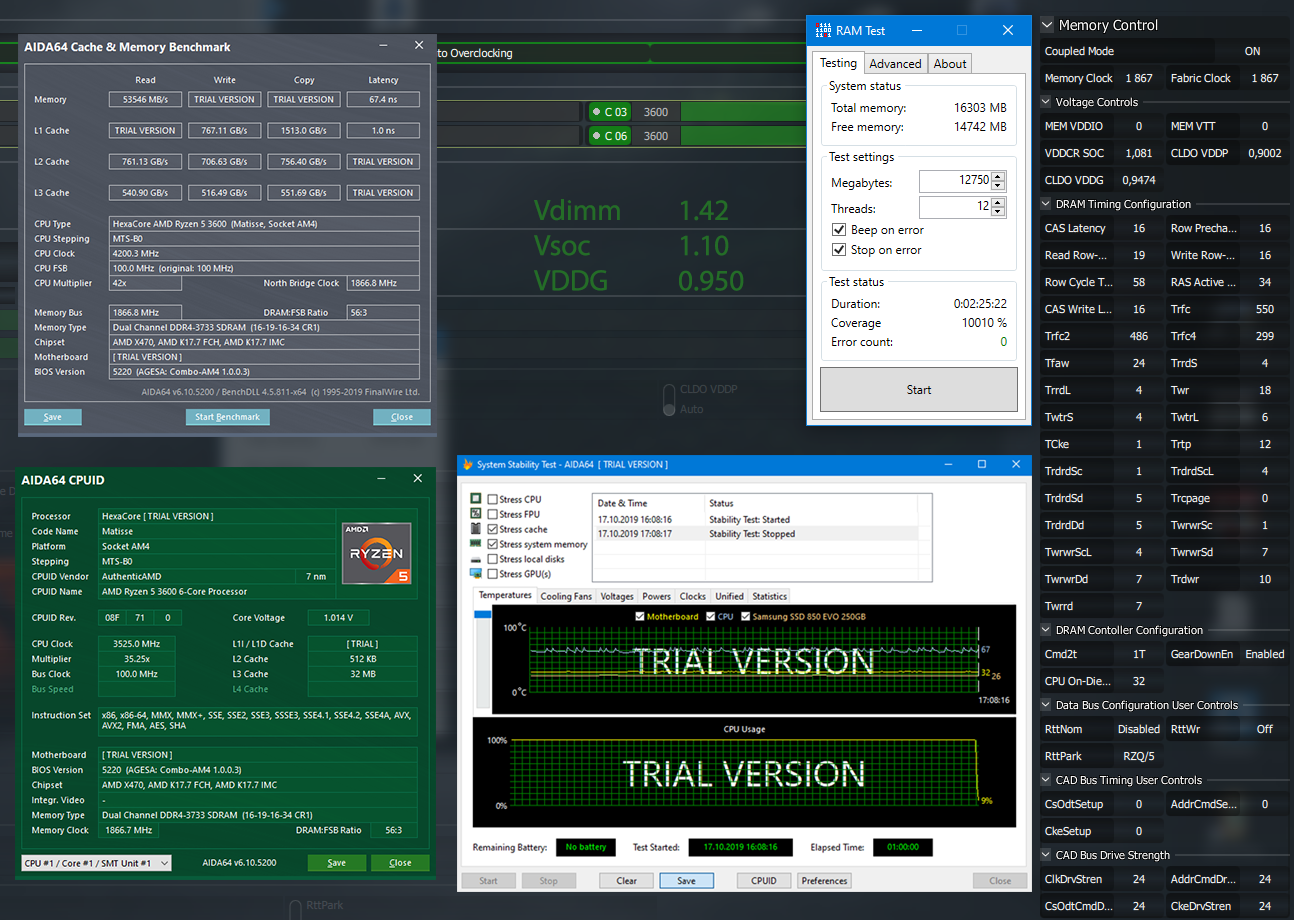This screenshot has height=920, width=1295.
Task: Collapse the Memory Control section
Action: click(x=1047, y=25)
